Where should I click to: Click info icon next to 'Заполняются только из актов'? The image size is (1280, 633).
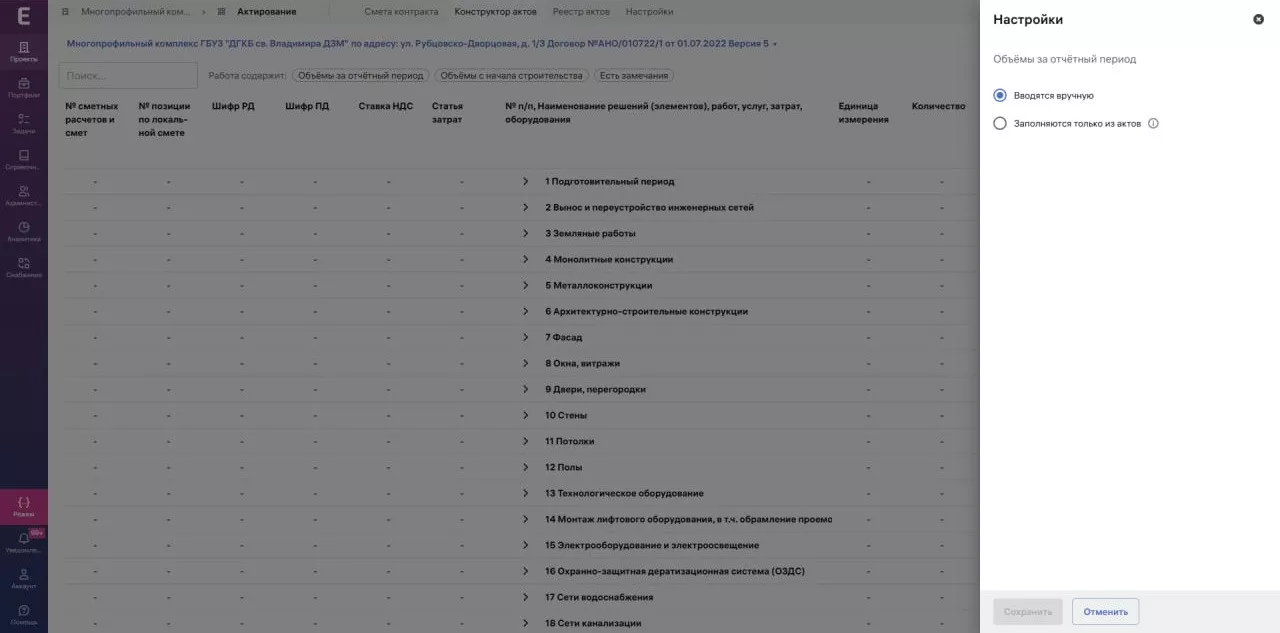1153,124
